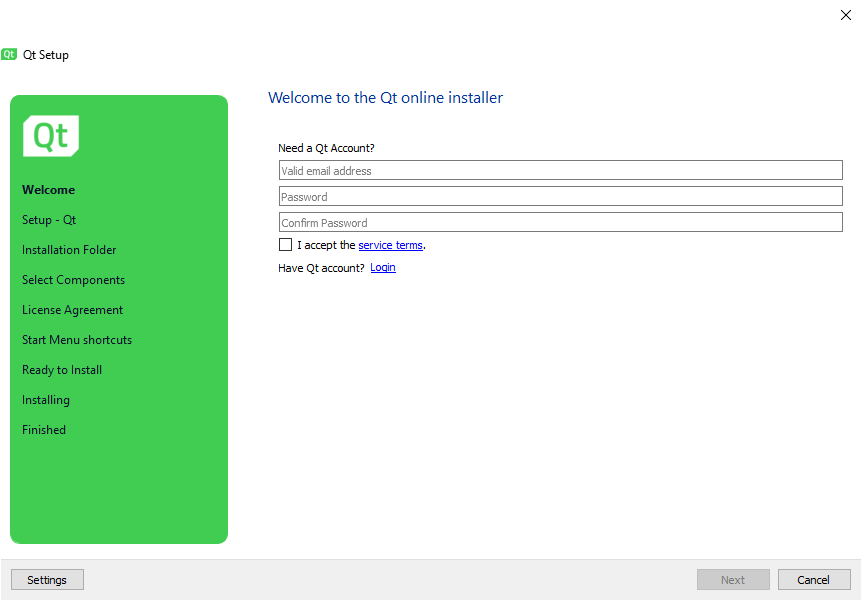The width and height of the screenshot is (862, 601).
Task: Click the large Qt logo in sidebar
Action: click(51, 136)
